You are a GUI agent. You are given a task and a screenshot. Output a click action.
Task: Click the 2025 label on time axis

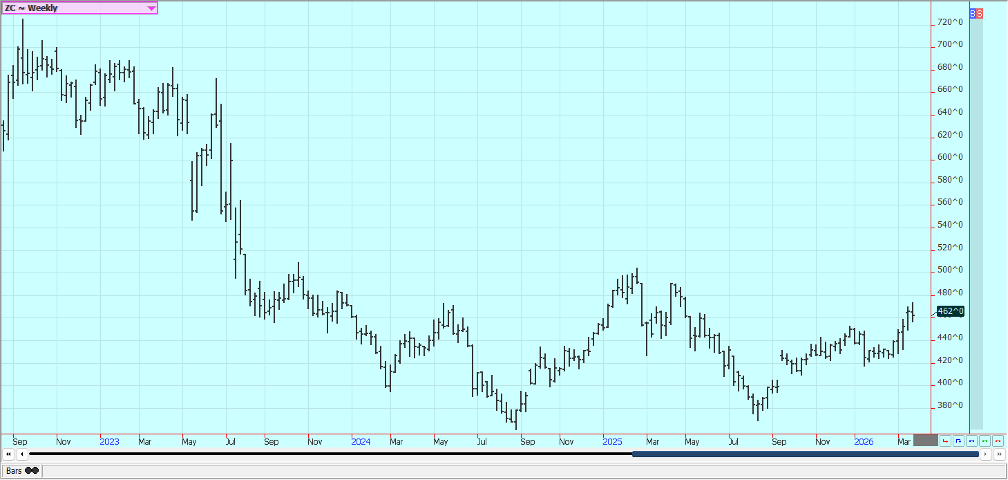coord(612,440)
